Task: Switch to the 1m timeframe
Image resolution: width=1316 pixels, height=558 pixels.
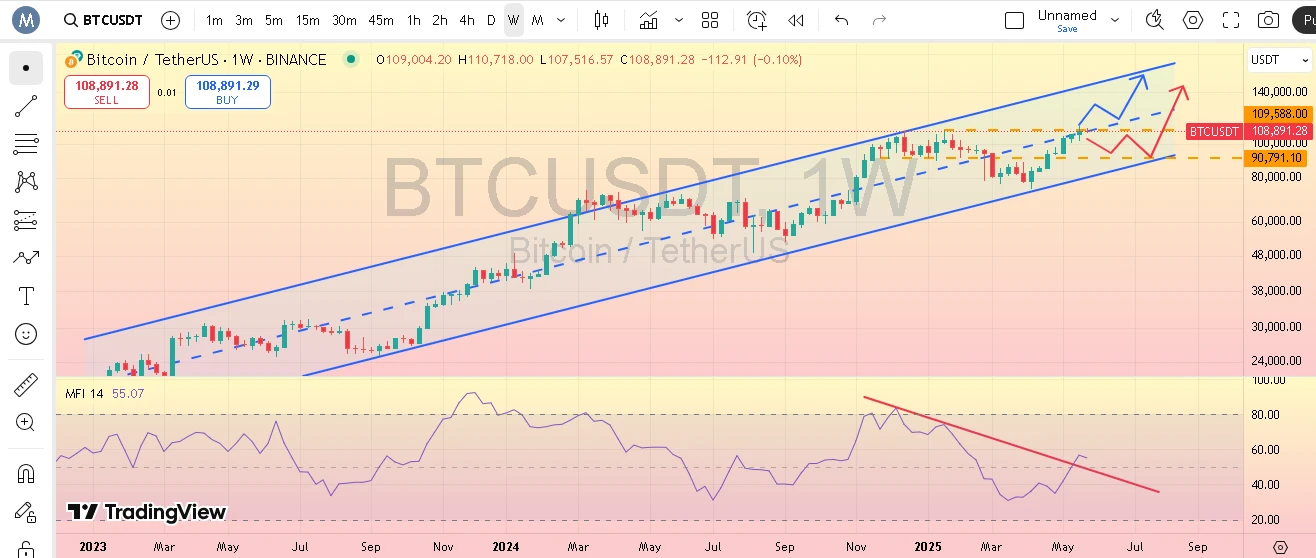Action: click(214, 20)
